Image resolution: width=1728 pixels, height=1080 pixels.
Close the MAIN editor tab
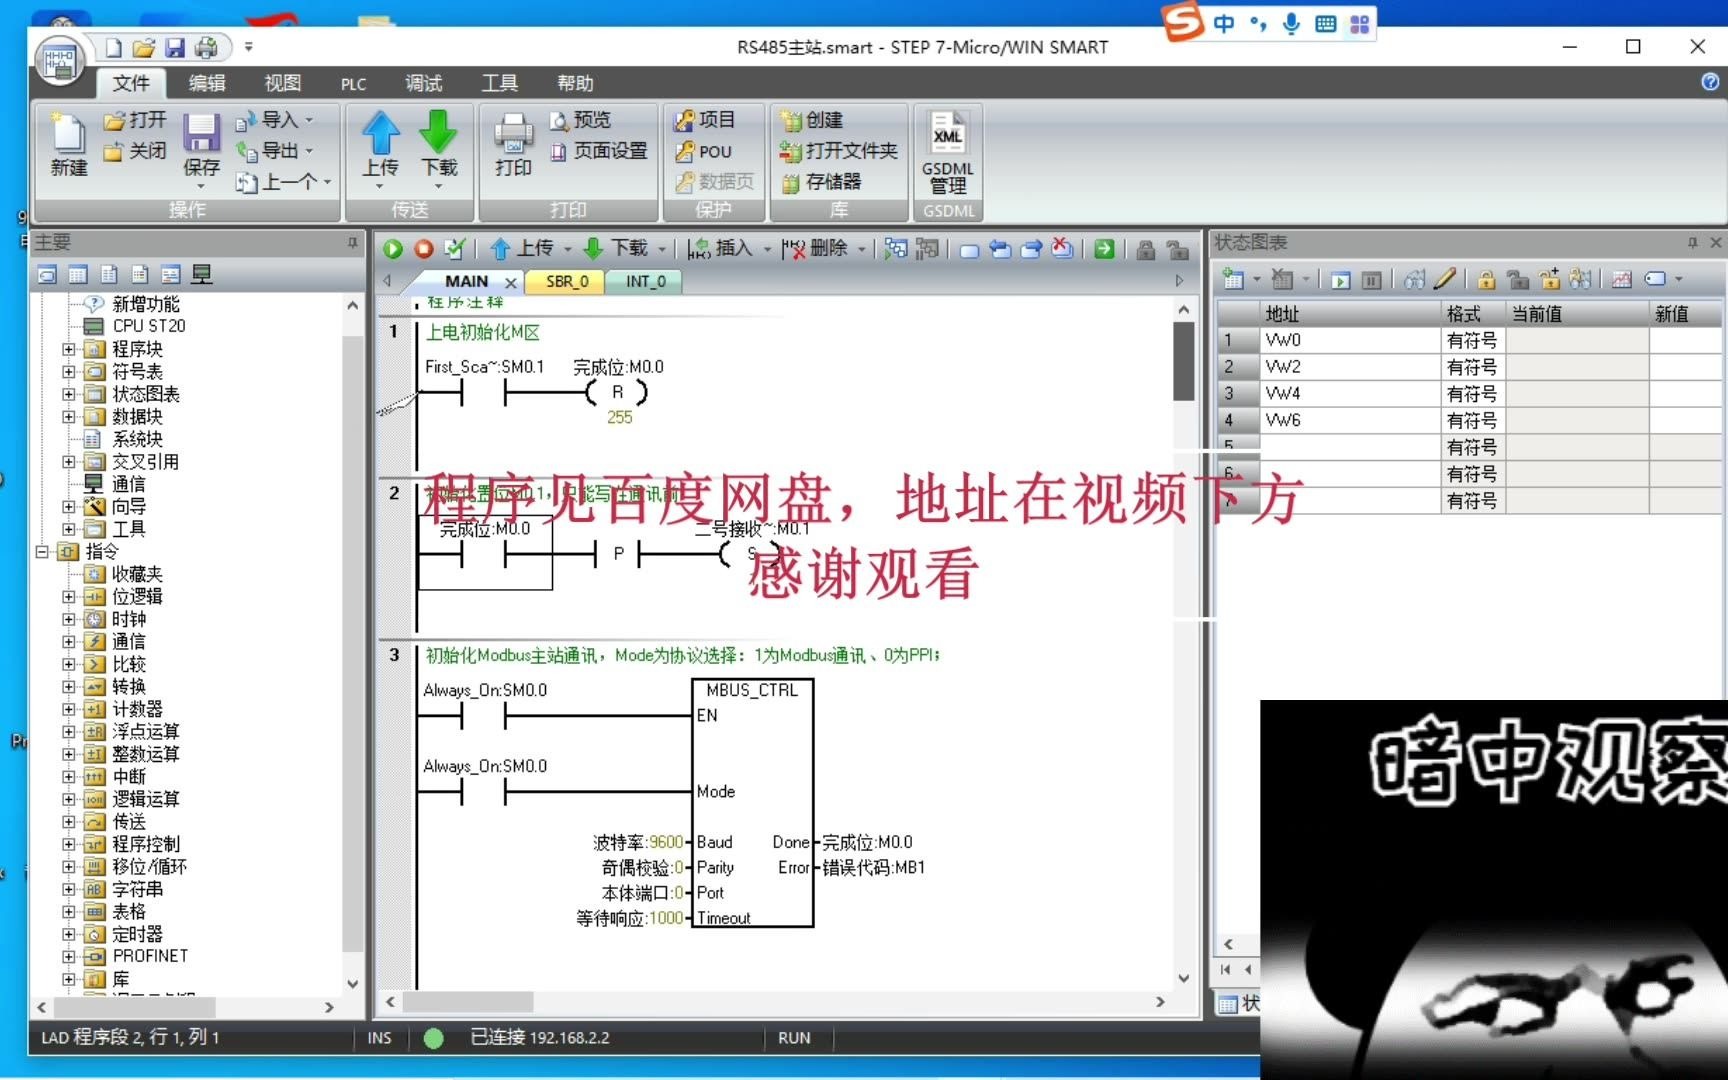click(x=511, y=283)
